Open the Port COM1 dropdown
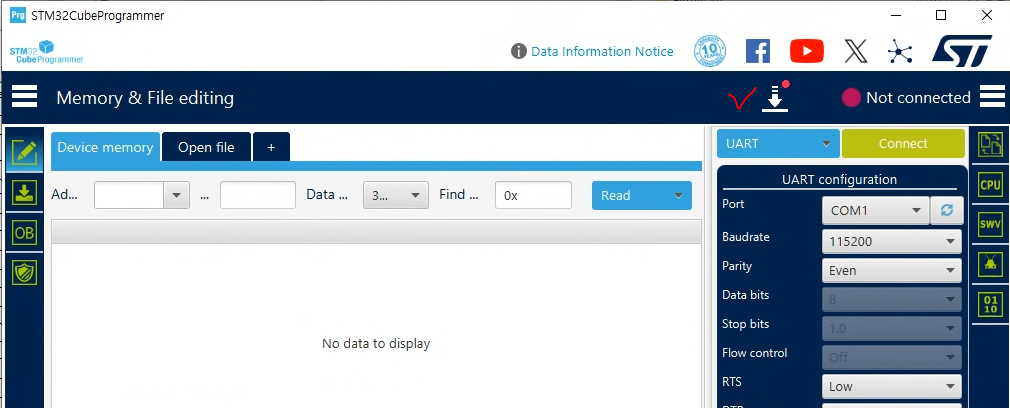Image resolution: width=1010 pixels, height=408 pixels. [x=875, y=210]
